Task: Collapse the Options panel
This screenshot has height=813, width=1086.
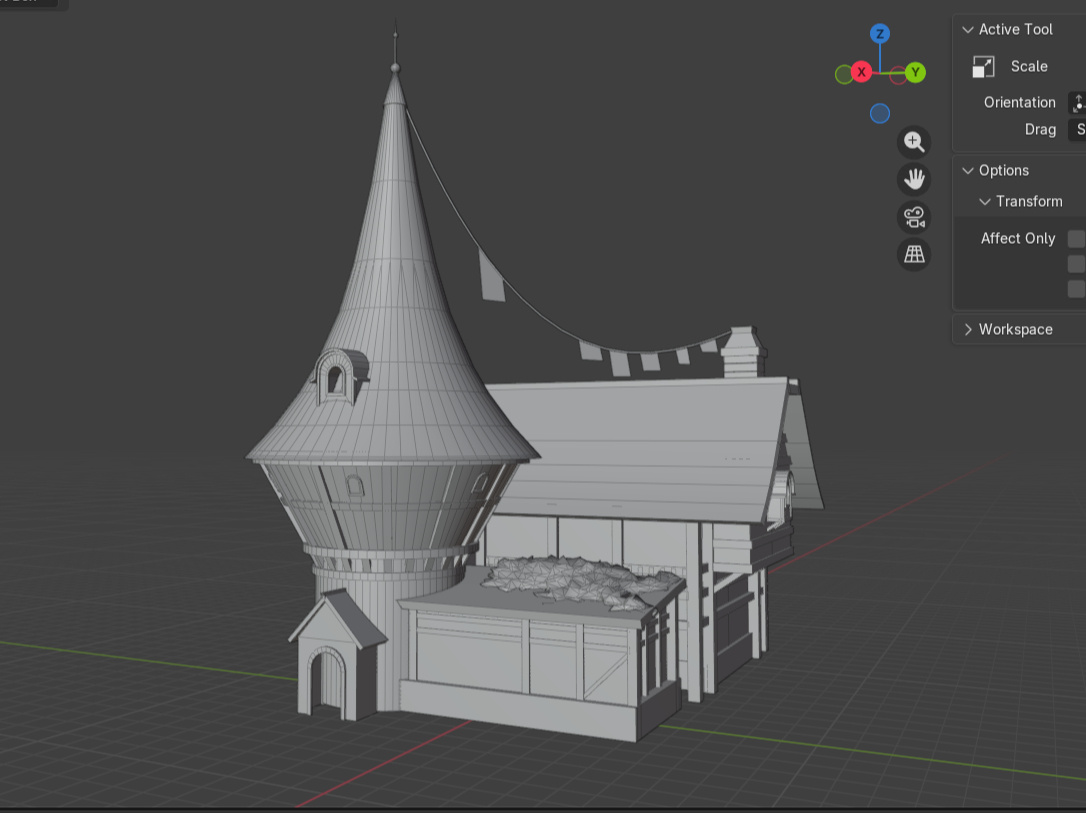Action: point(967,171)
